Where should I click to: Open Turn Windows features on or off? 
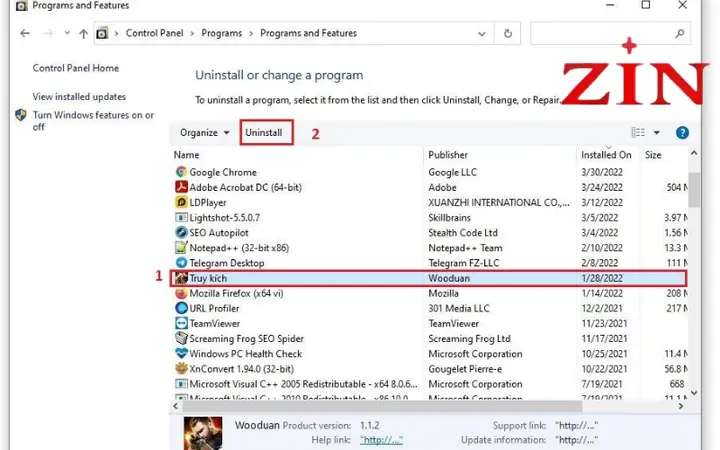tap(93, 121)
